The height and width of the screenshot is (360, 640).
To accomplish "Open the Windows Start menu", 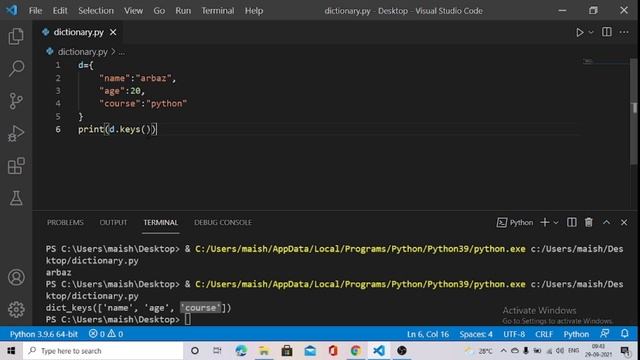I will point(11,351).
